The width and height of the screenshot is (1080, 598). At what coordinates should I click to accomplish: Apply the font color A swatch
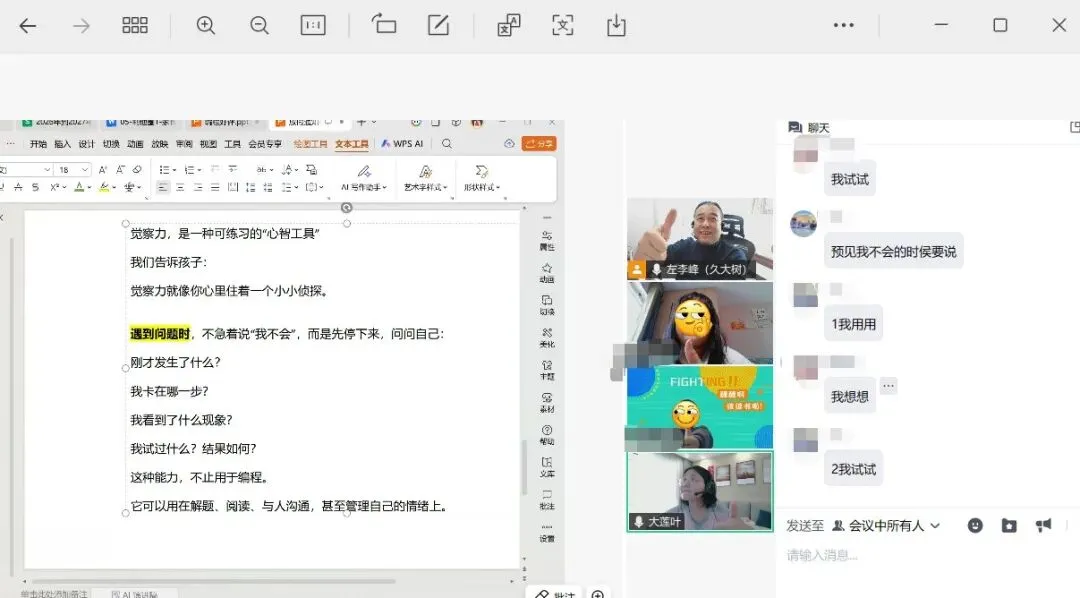click(79, 187)
